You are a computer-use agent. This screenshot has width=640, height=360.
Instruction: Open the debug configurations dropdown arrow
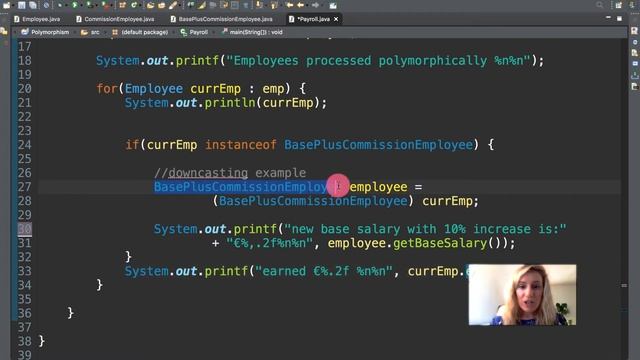(67, 6)
